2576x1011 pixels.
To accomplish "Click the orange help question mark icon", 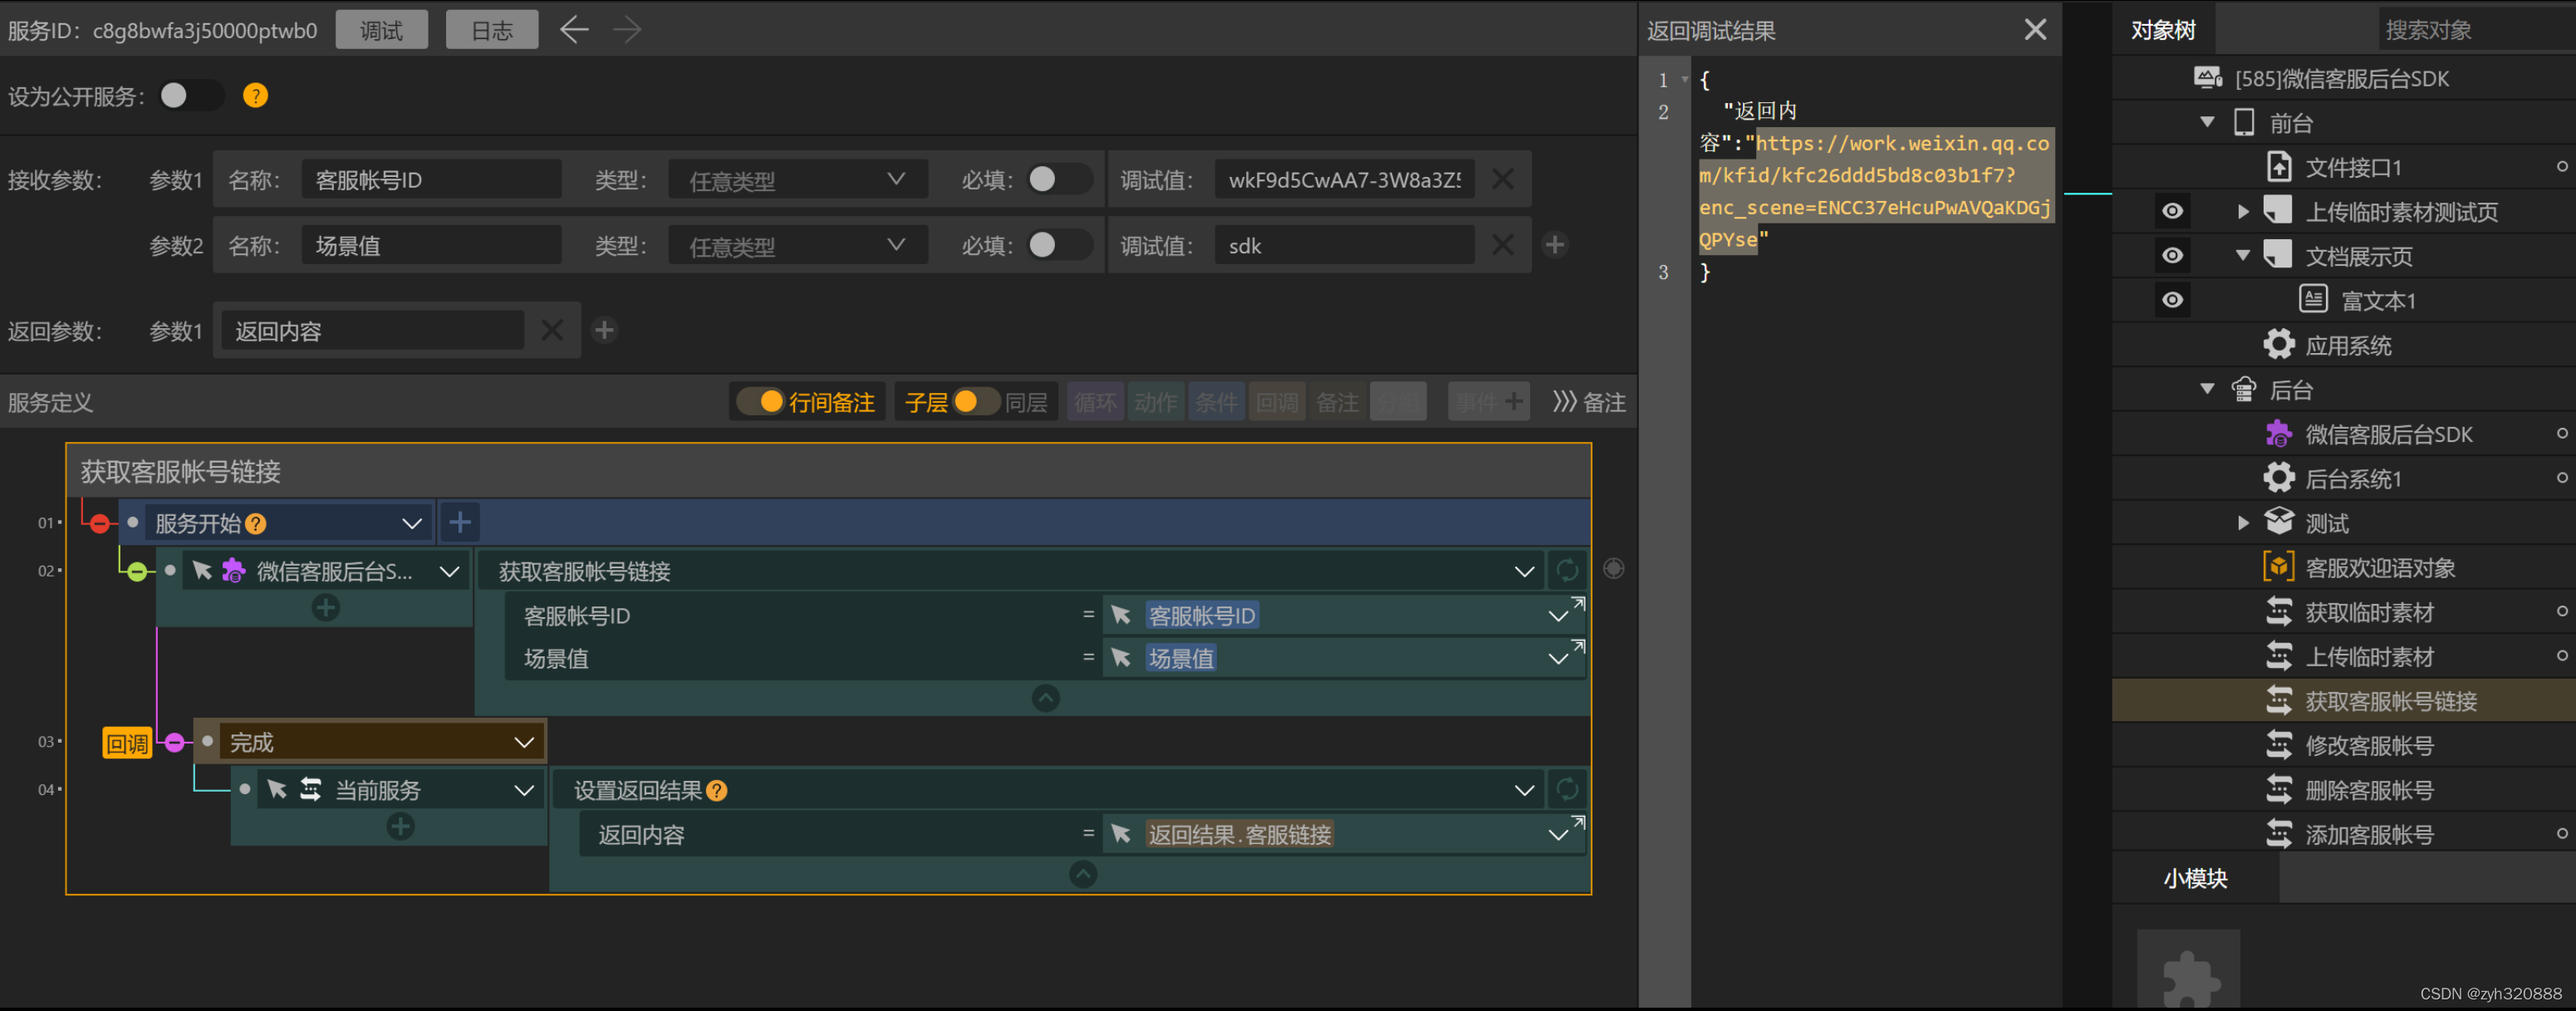I will click(255, 96).
